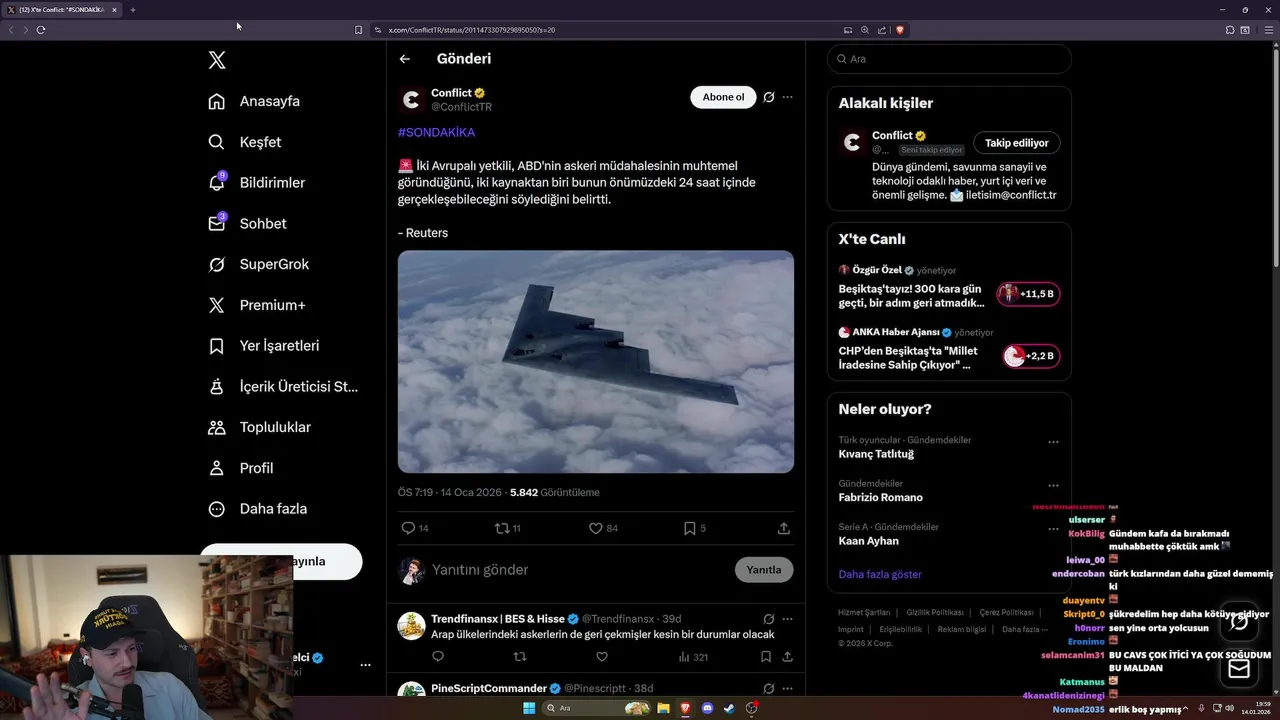This screenshot has height=720, width=1280.
Task: Open more menu on PineScriptCommander reply
Action: tap(788, 688)
